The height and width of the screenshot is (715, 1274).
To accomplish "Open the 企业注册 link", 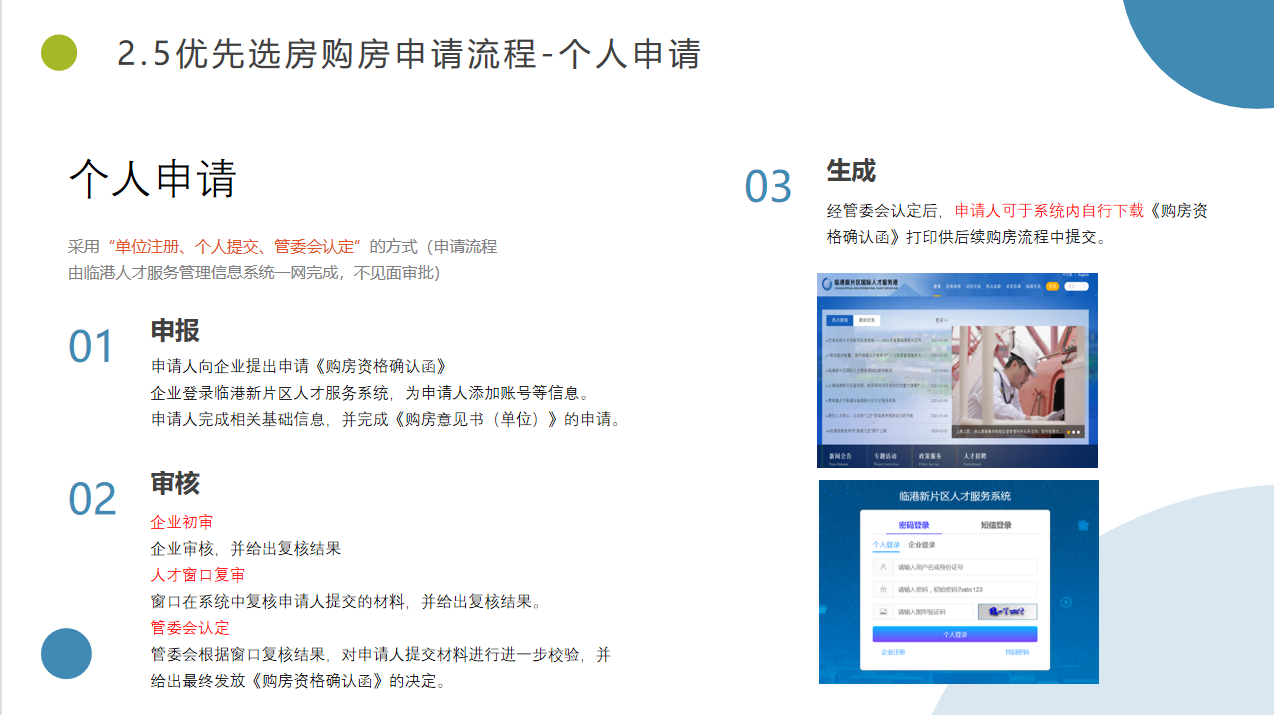I will point(893,652).
